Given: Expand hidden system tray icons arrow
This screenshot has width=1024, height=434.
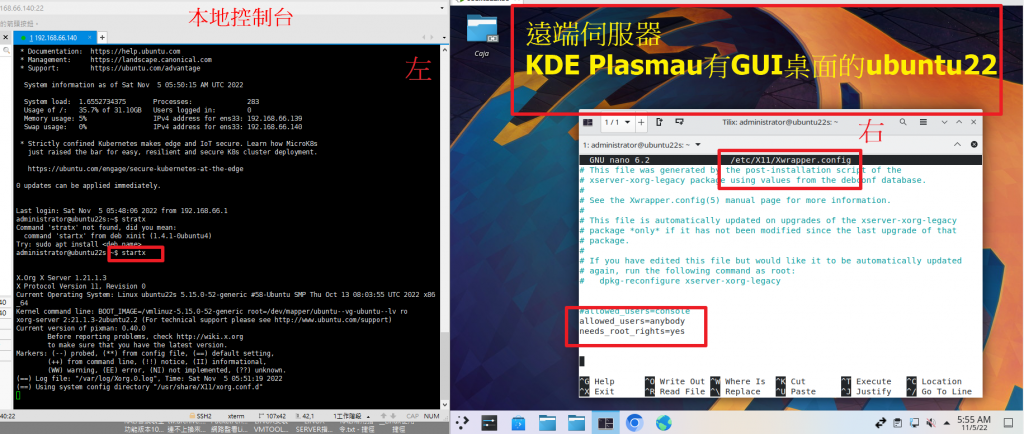Looking at the screenshot, I should click(x=947, y=423).
